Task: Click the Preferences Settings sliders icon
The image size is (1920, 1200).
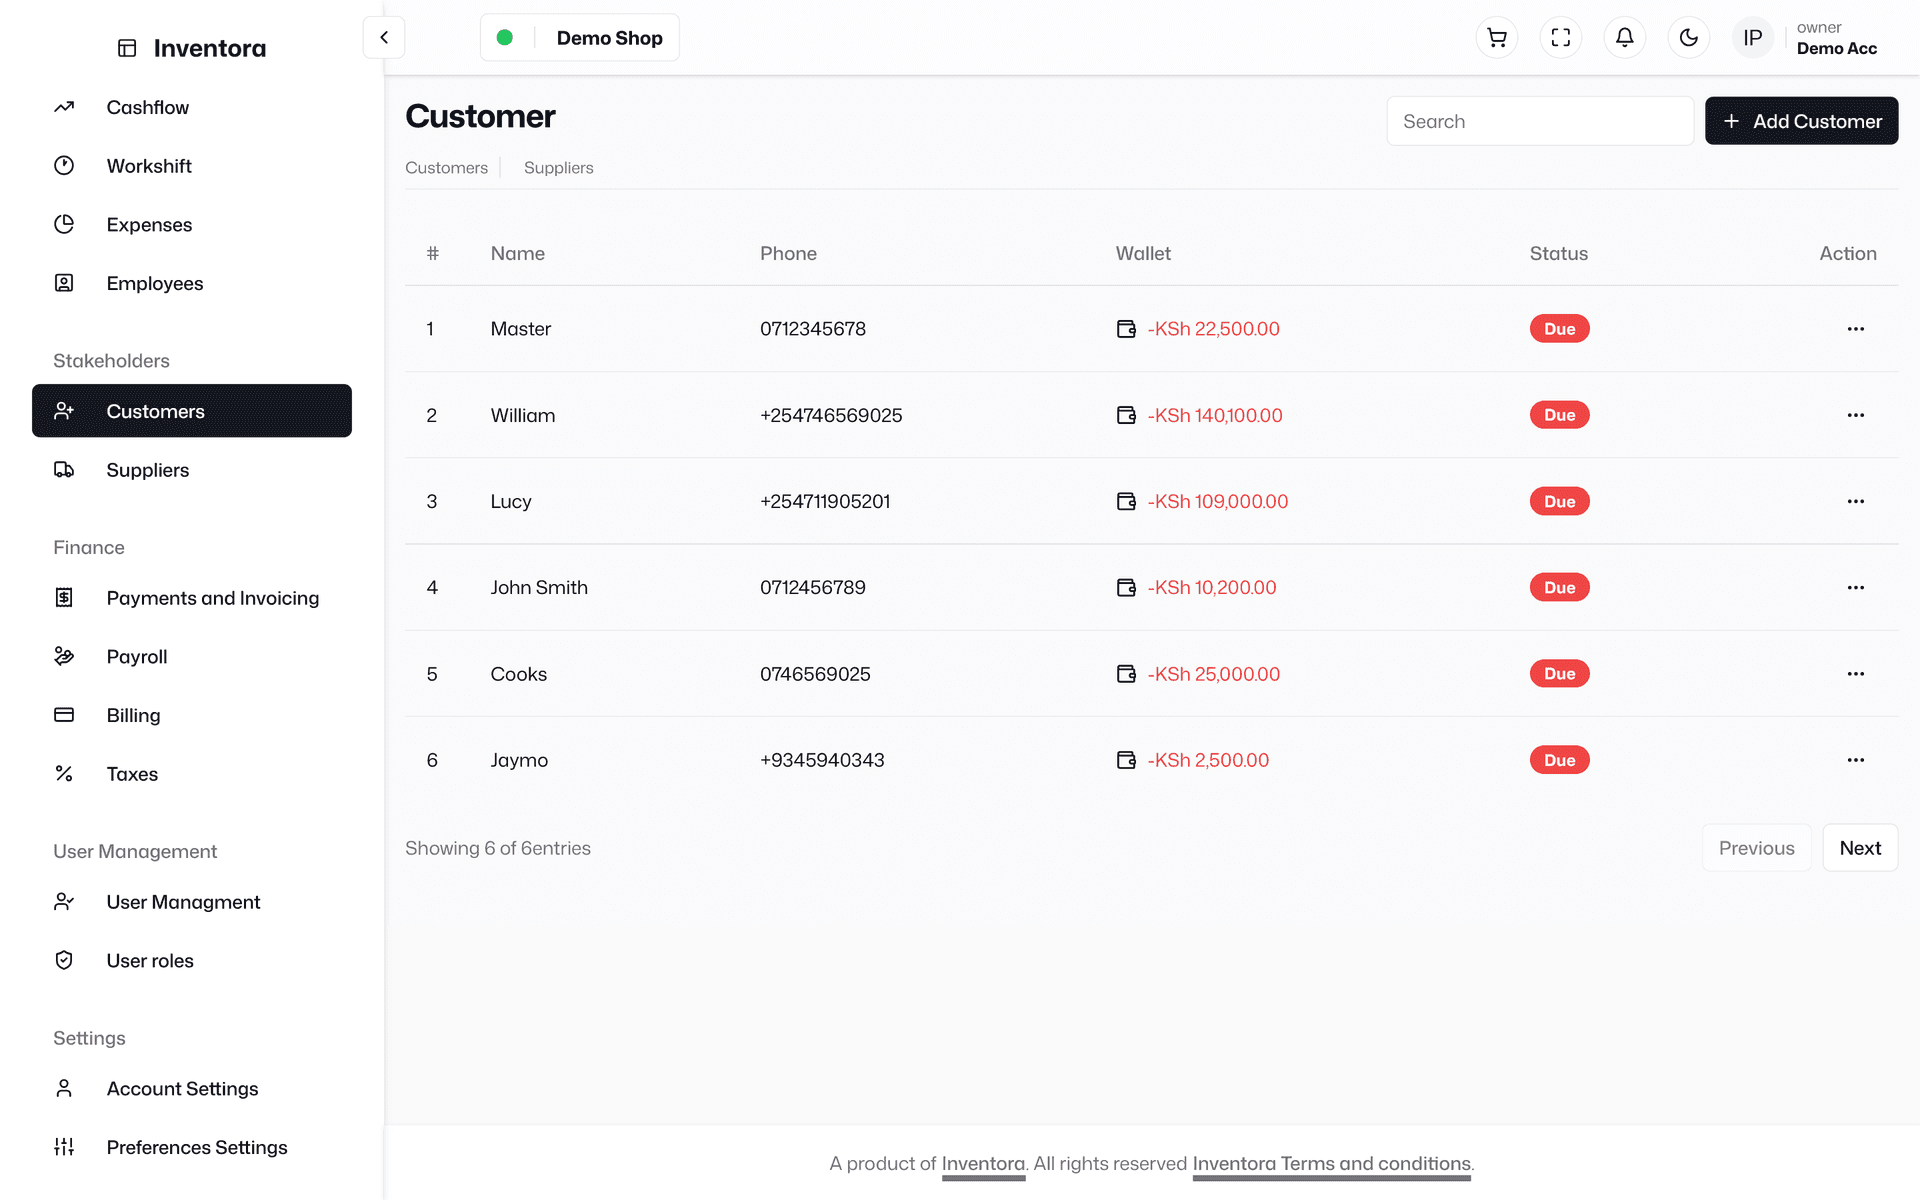Action: 64,1147
